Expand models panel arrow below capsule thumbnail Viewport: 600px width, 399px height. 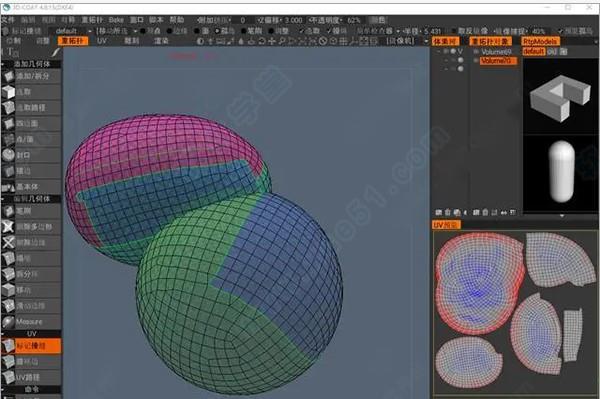pos(562,216)
